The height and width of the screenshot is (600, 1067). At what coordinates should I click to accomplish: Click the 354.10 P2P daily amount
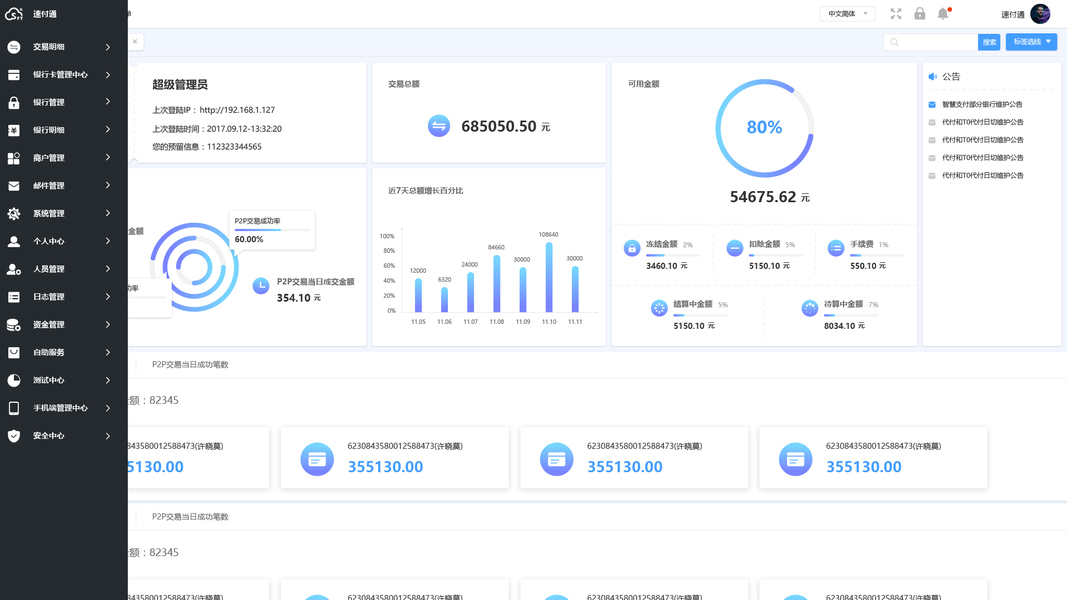(293, 298)
